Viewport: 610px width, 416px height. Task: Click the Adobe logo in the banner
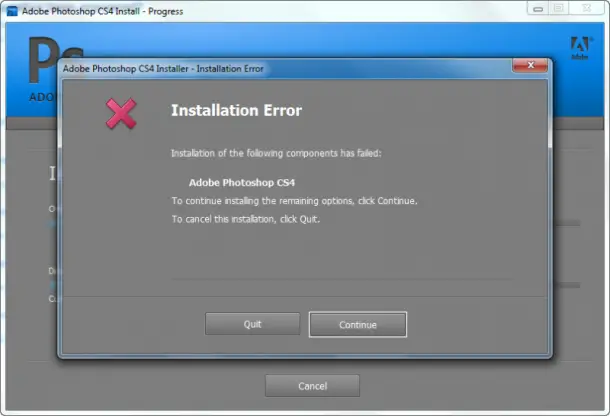click(580, 48)
